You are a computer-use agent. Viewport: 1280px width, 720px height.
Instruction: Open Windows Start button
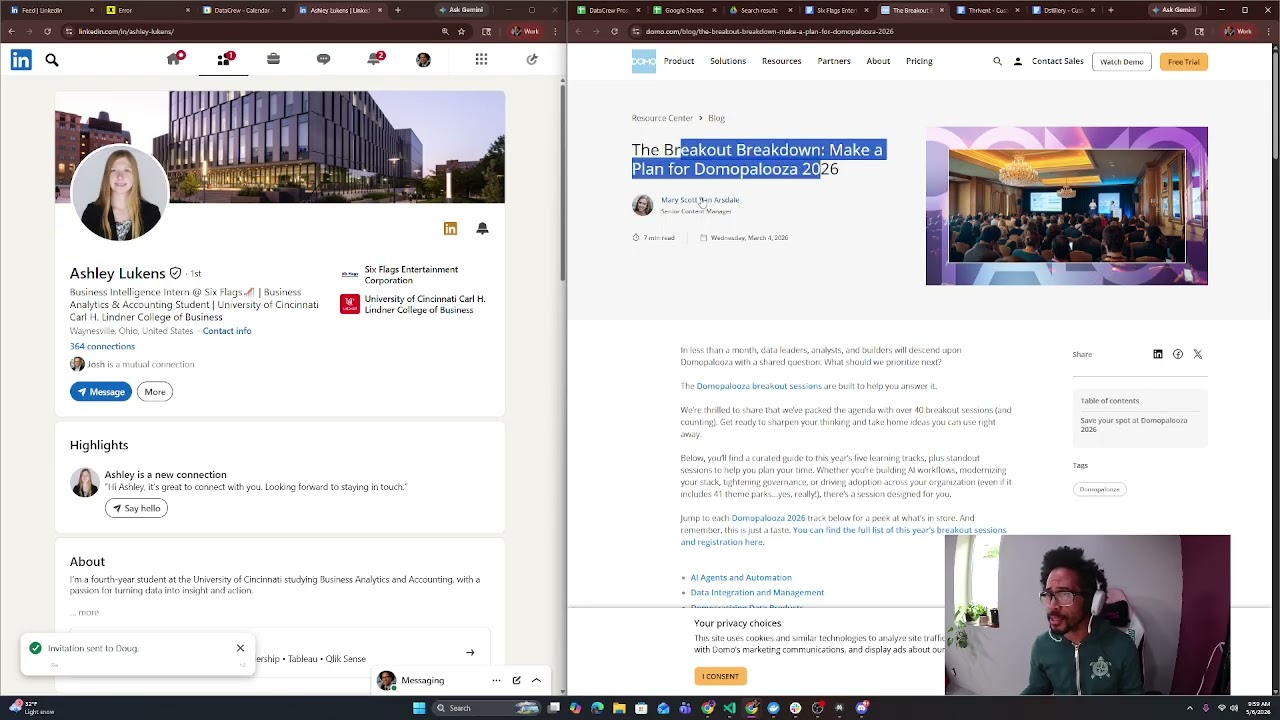pos(419,708)
